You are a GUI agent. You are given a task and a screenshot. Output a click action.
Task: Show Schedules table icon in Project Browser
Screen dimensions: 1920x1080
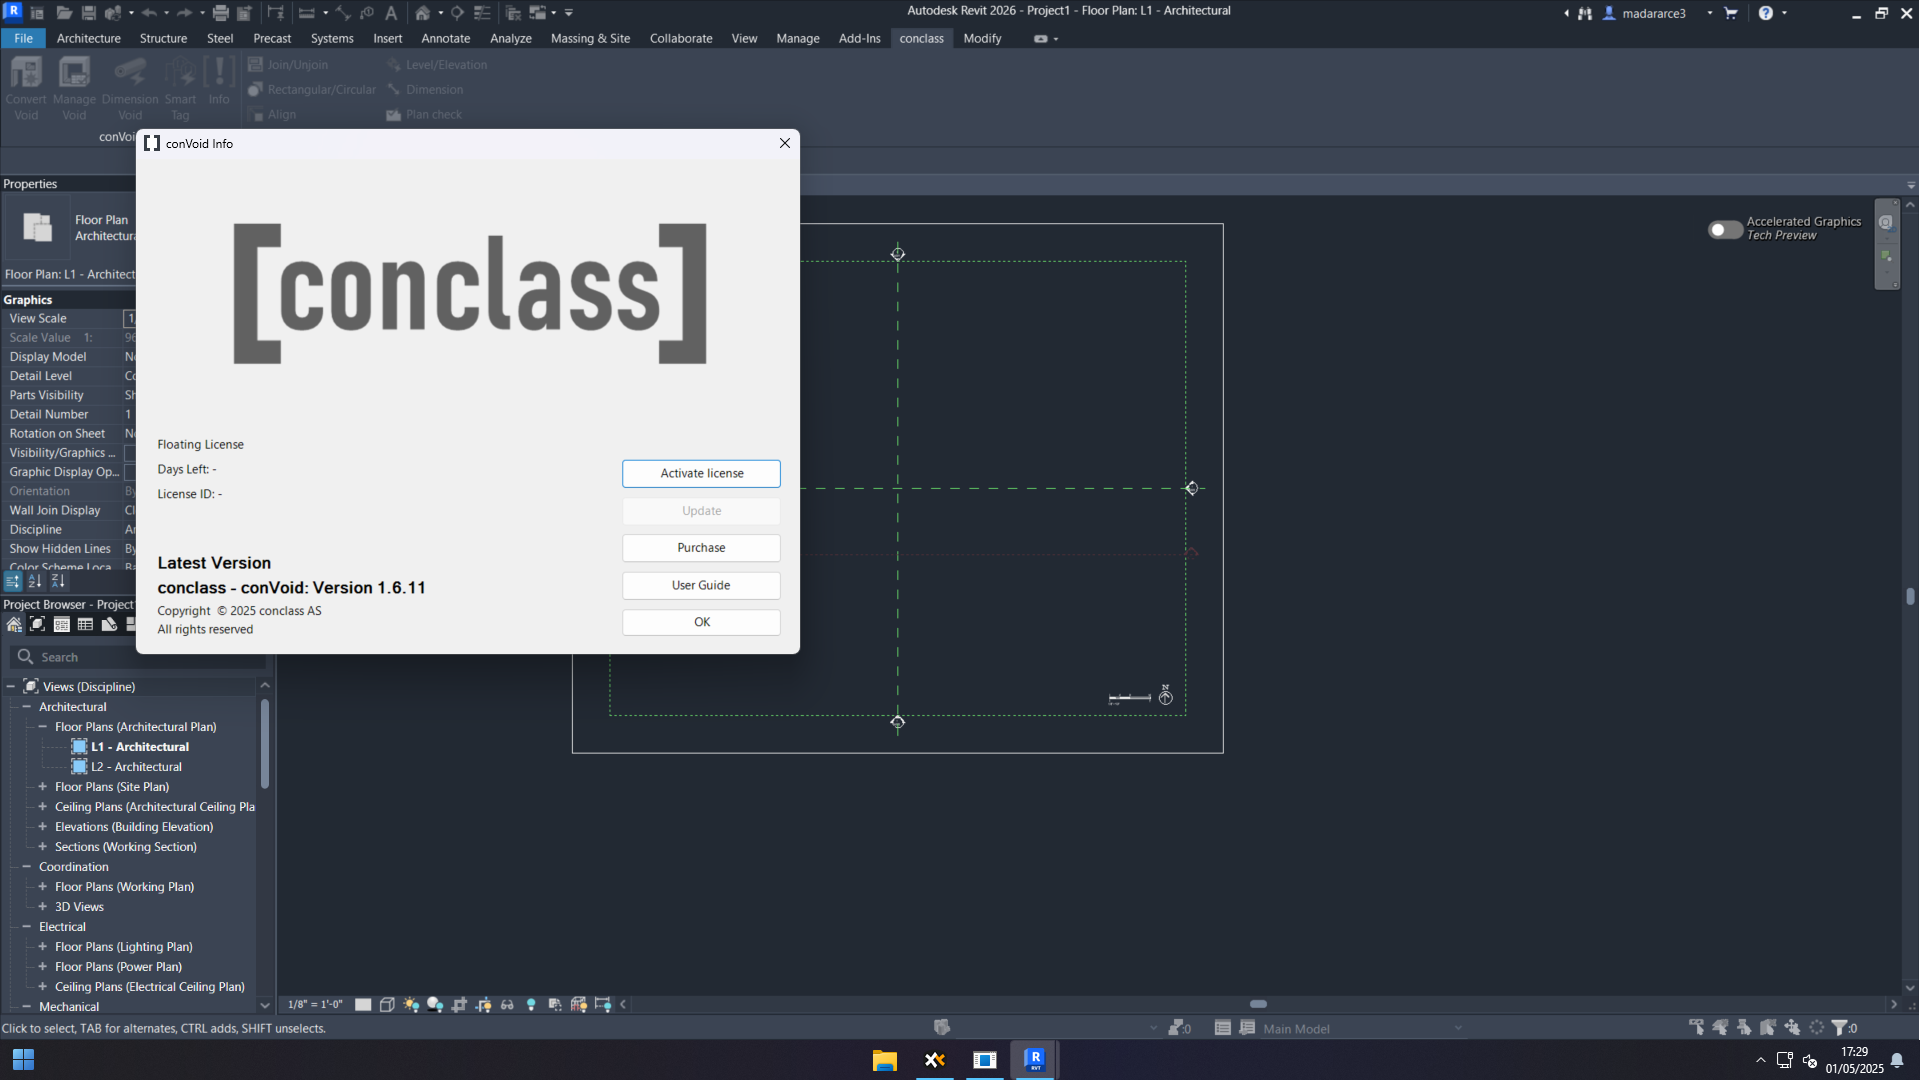click(x=85, y=625)
